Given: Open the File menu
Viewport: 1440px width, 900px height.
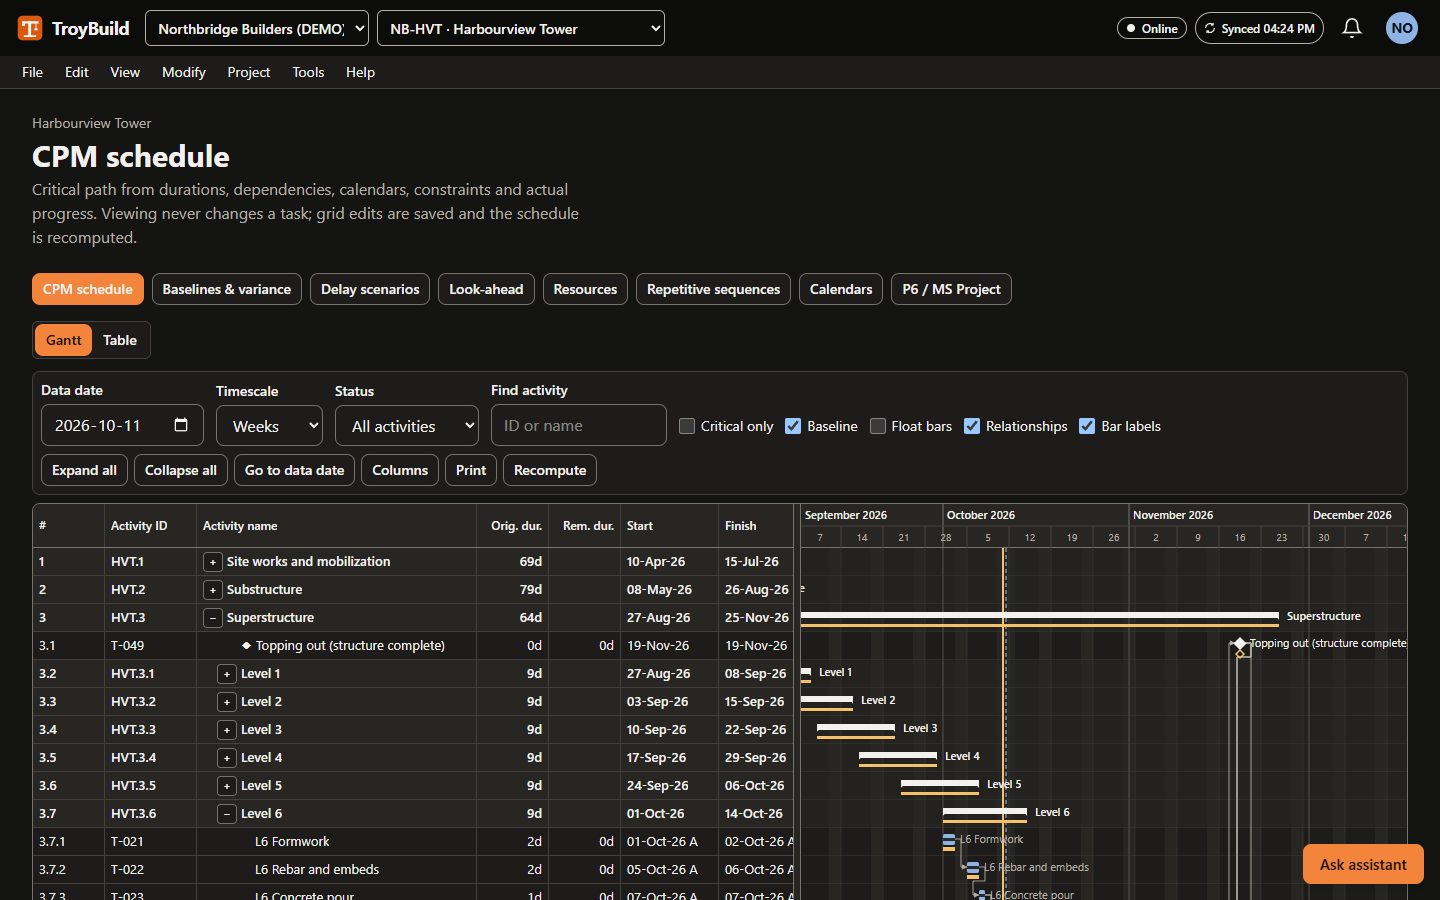Looking at the screenshot, I should point(32,72).
